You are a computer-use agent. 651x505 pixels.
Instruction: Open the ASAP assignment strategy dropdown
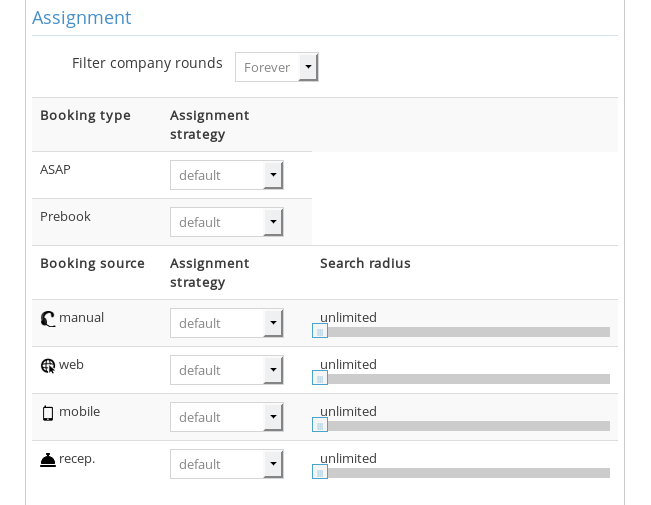tap(227, 175)
